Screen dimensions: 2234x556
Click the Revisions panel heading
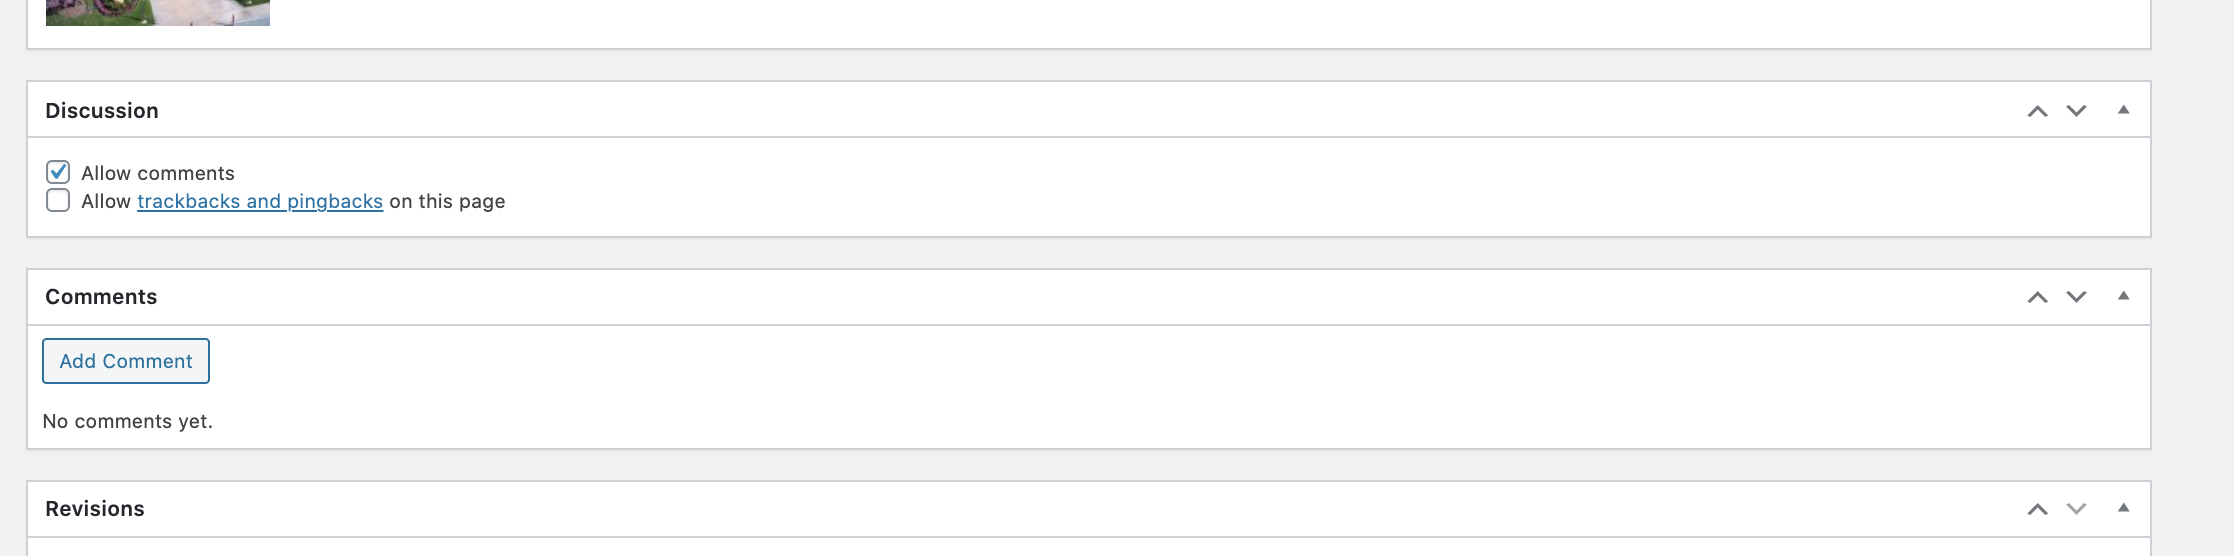(x=95, y=509)
